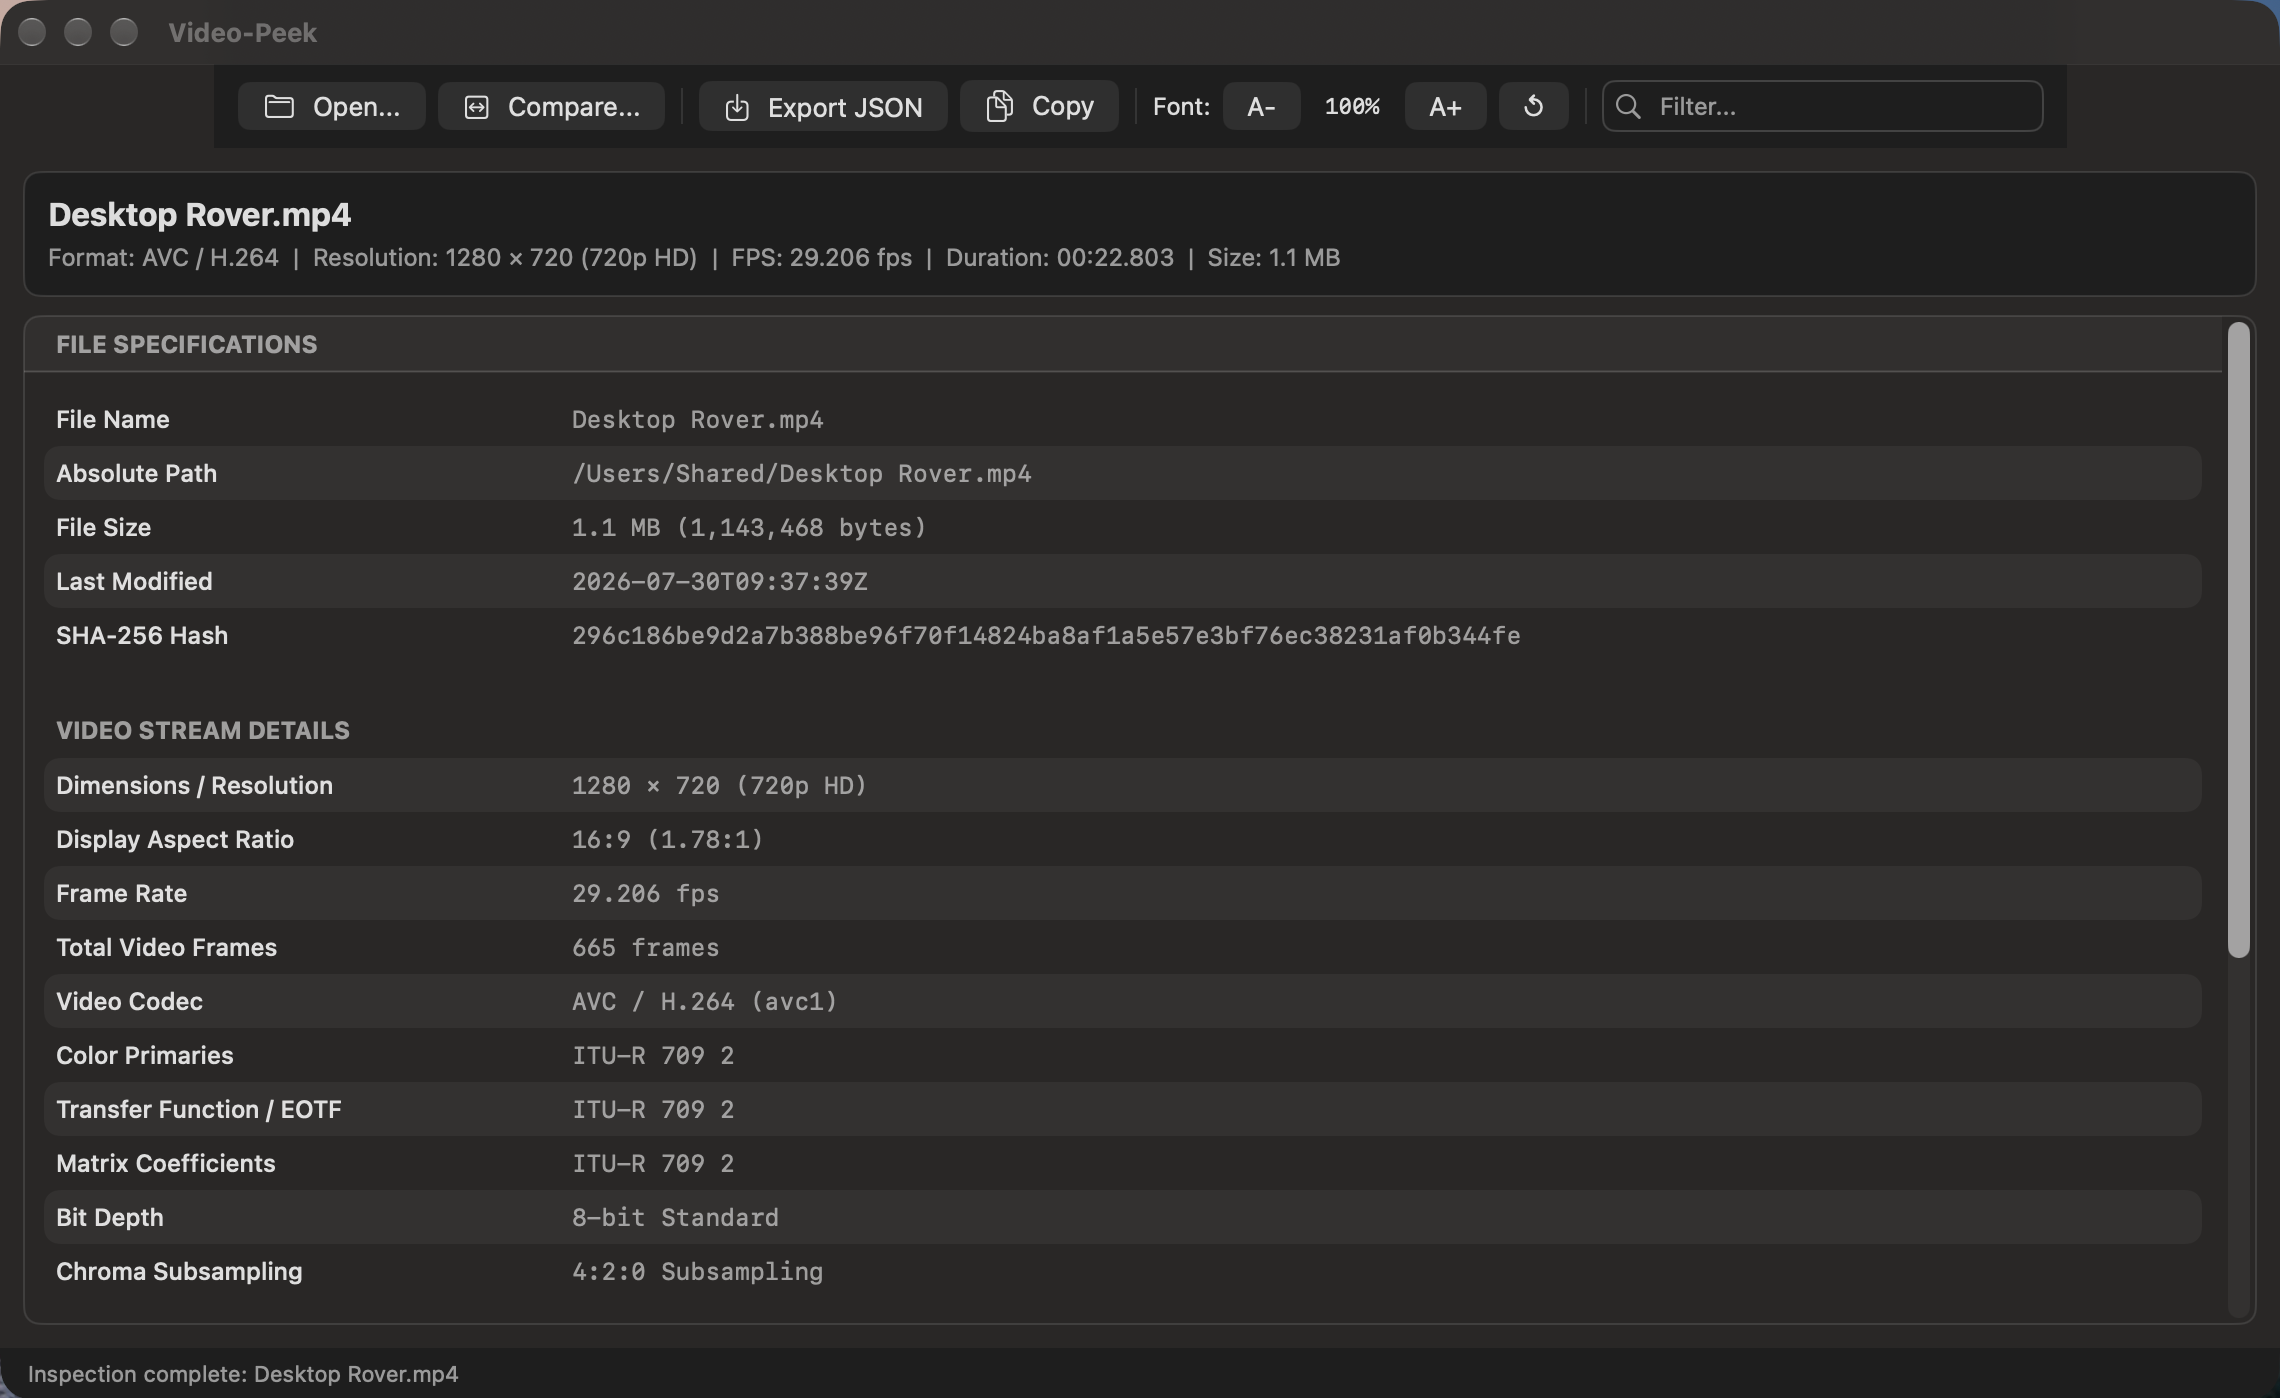Click the Video Codec AVC value
2280x1398 pixels.
[704, 1002]
